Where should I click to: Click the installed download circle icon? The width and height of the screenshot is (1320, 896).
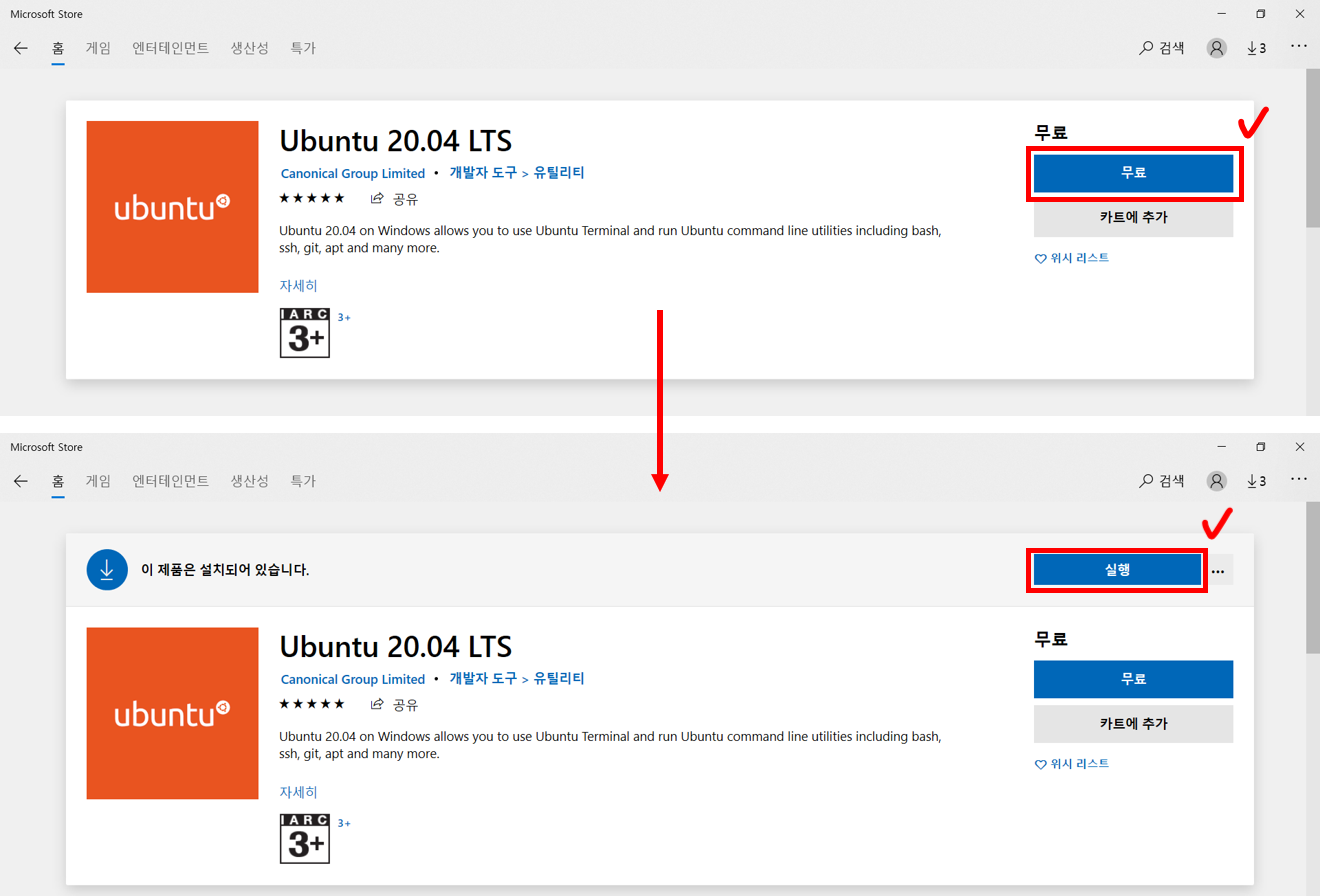[x=107, y=569]
